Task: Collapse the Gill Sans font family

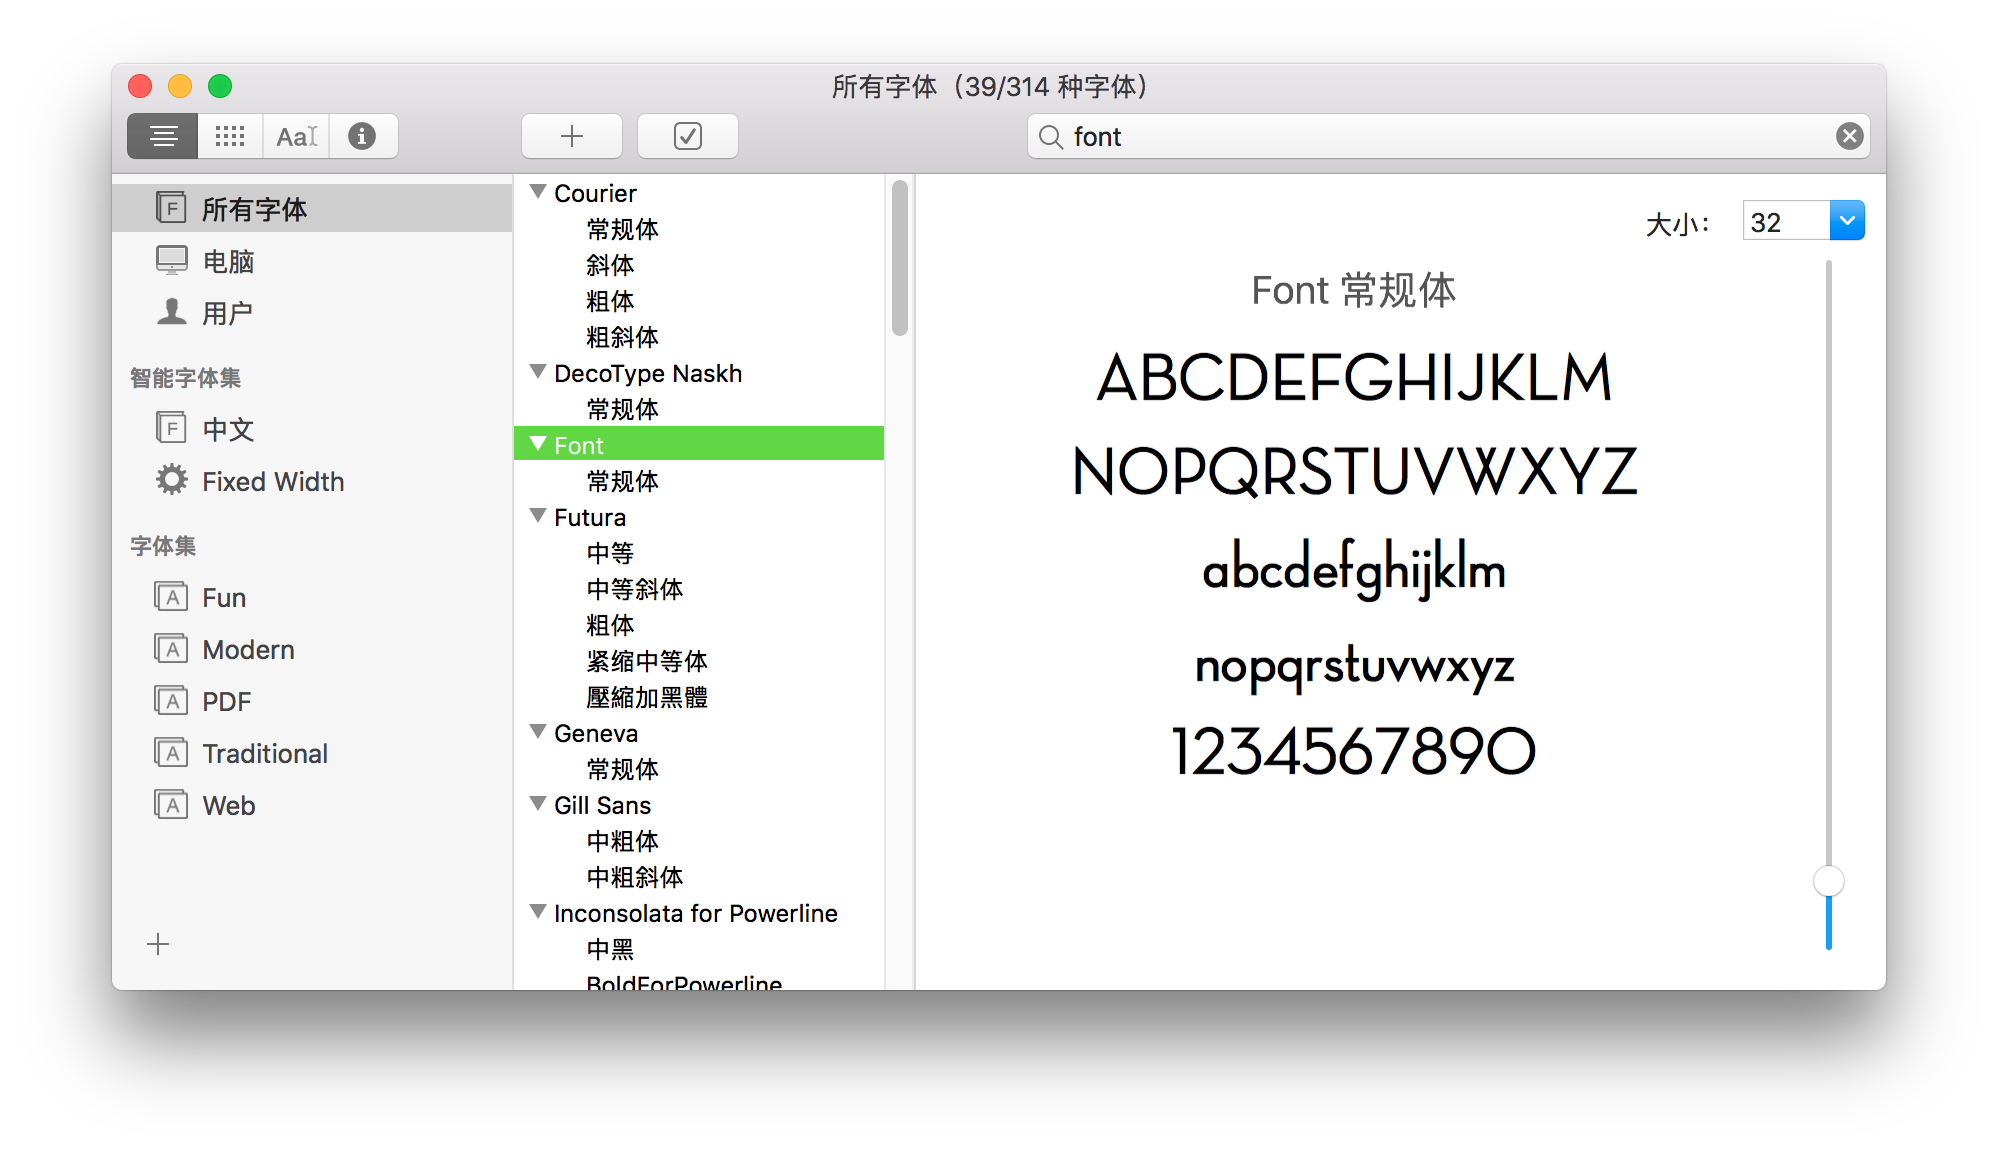Action: pos(538,804)
